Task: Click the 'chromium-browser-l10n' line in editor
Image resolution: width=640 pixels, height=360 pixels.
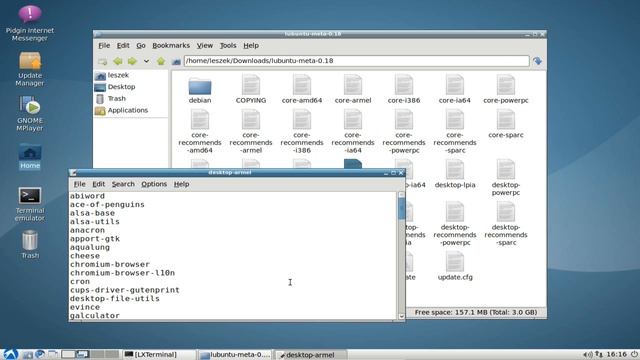Action: [122, 273]
